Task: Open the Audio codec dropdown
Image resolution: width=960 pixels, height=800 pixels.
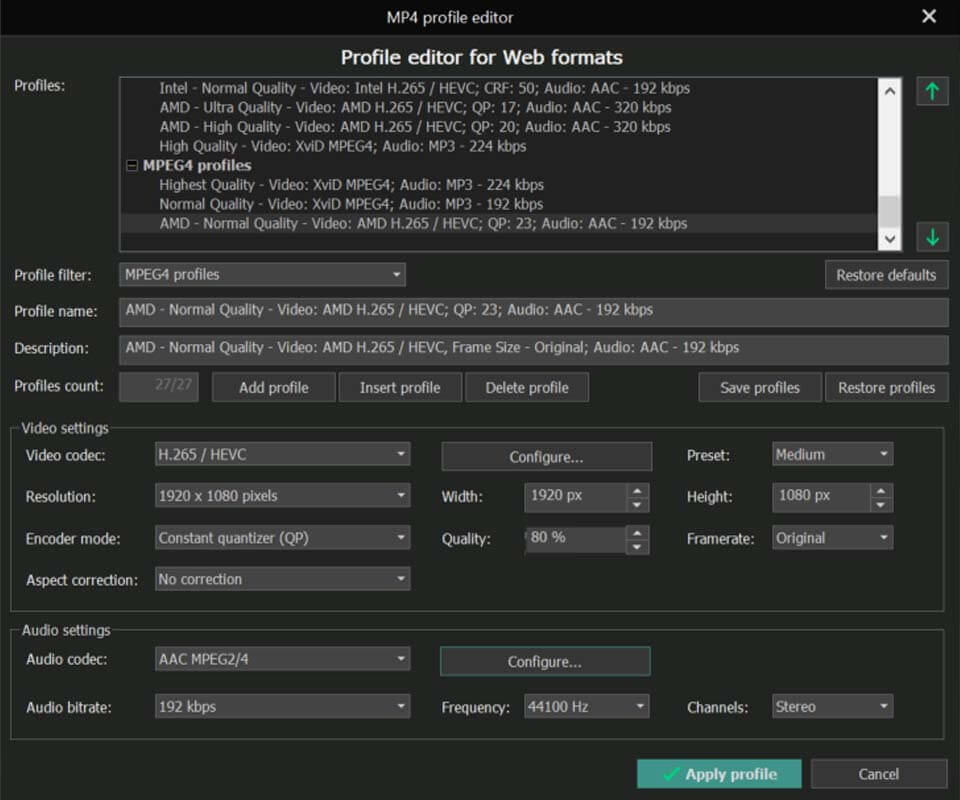Action: (282, 659)
